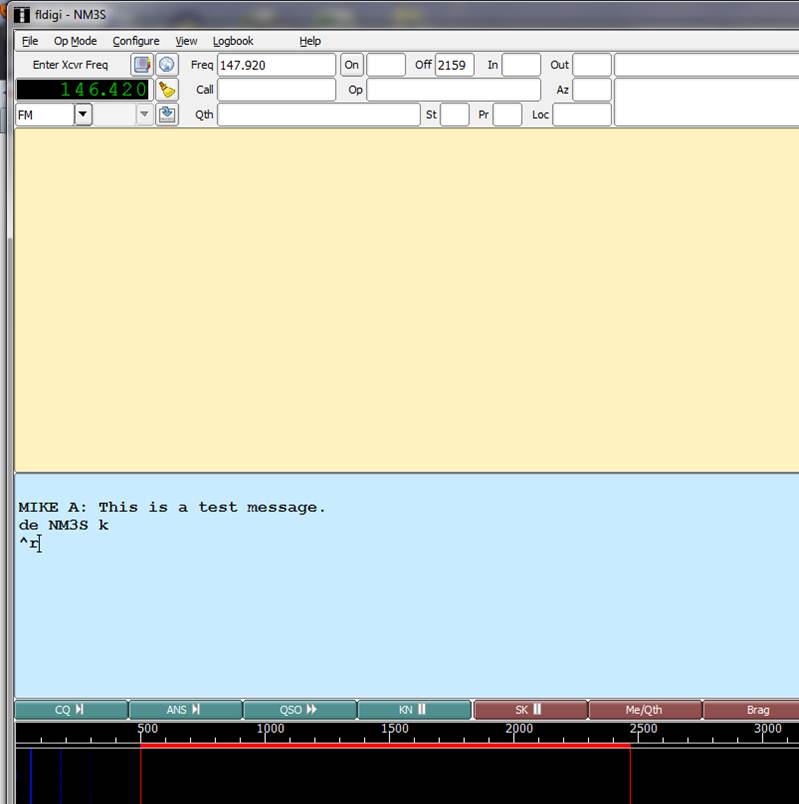Focus the Qth text field
This screenshot has width=799, height=804.
(x=318, y=115)
